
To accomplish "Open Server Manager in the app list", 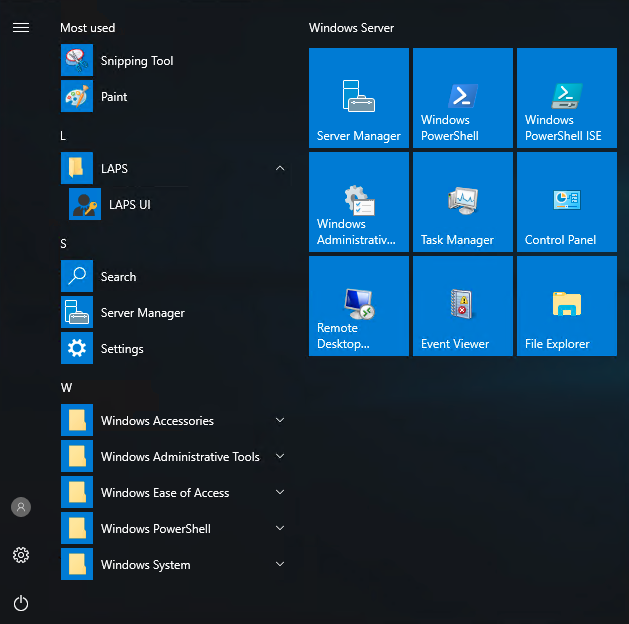I will tap(174, 312).
